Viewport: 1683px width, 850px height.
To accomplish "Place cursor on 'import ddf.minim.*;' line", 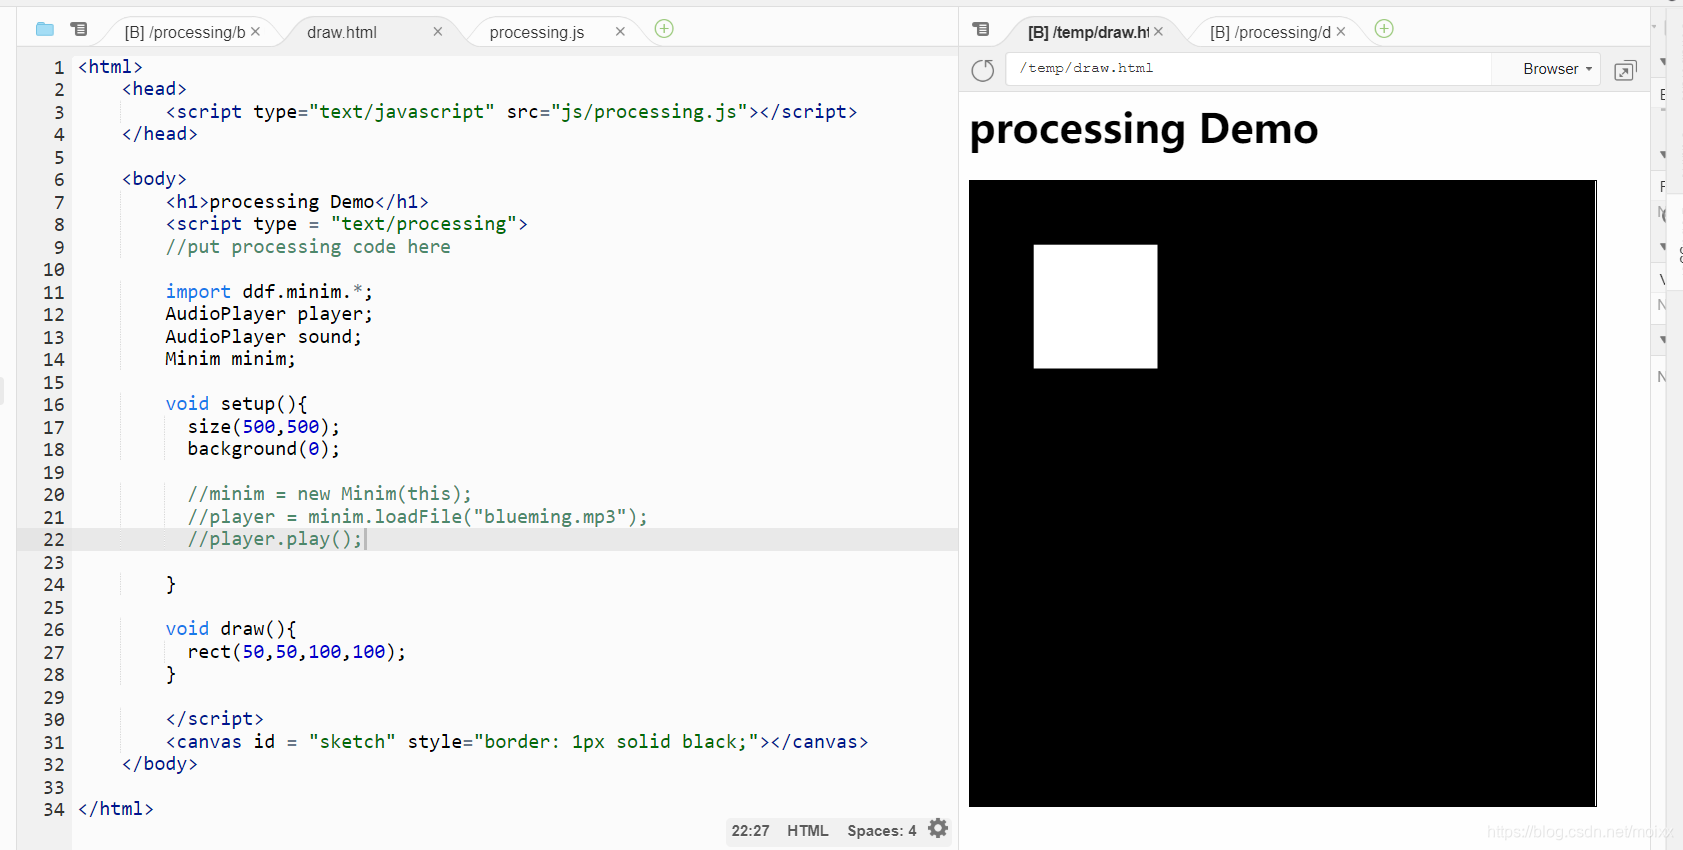I will tap(269, 292).
